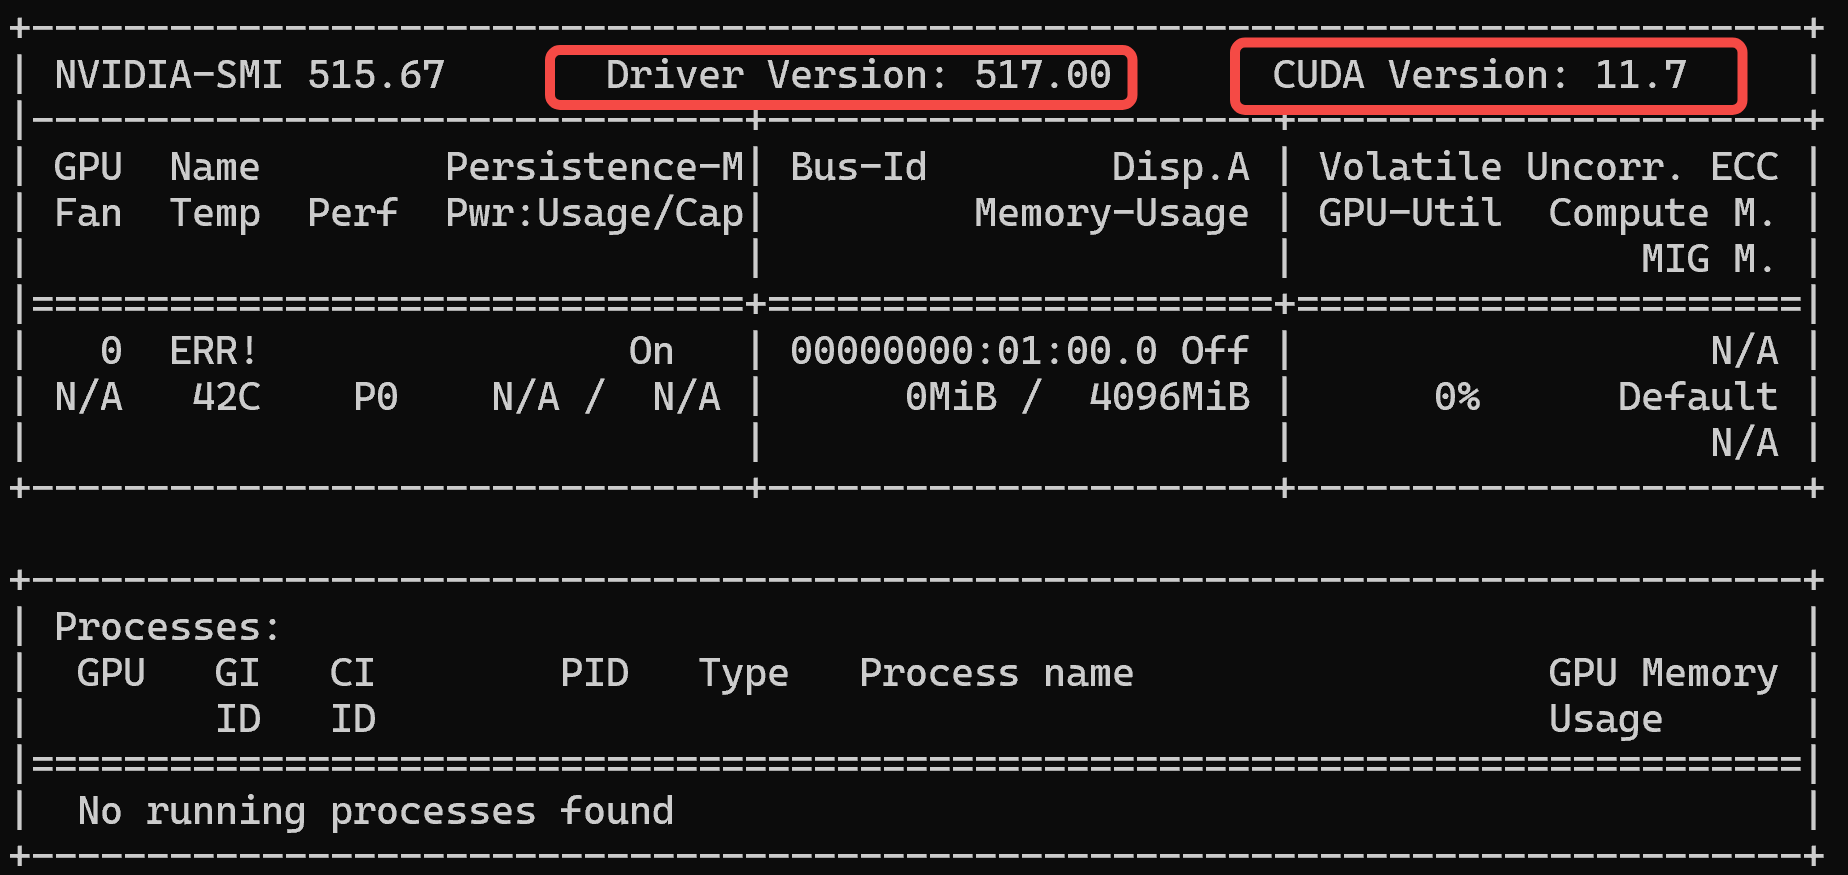Click the Driver Version 517.00 text
The height and width of the screenshot is (875, 1848).
tap(857, 76)
